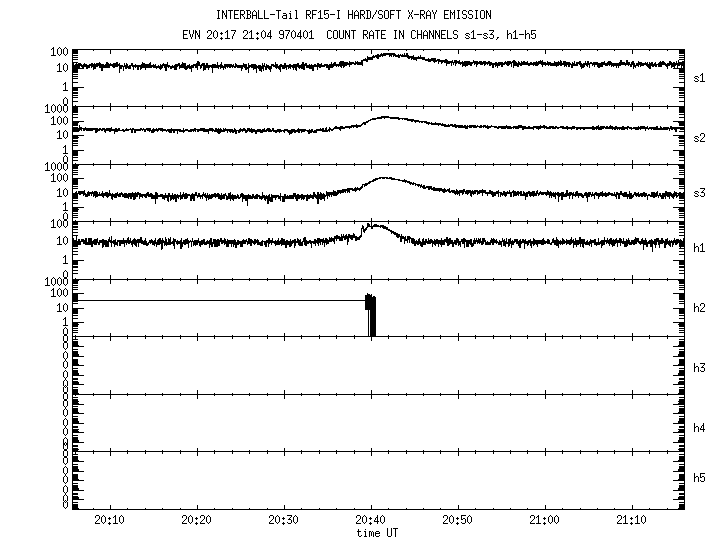Select the 20:10 time axis tick label
Viewport: 720px width, 550px height.
tap(110, 520)
